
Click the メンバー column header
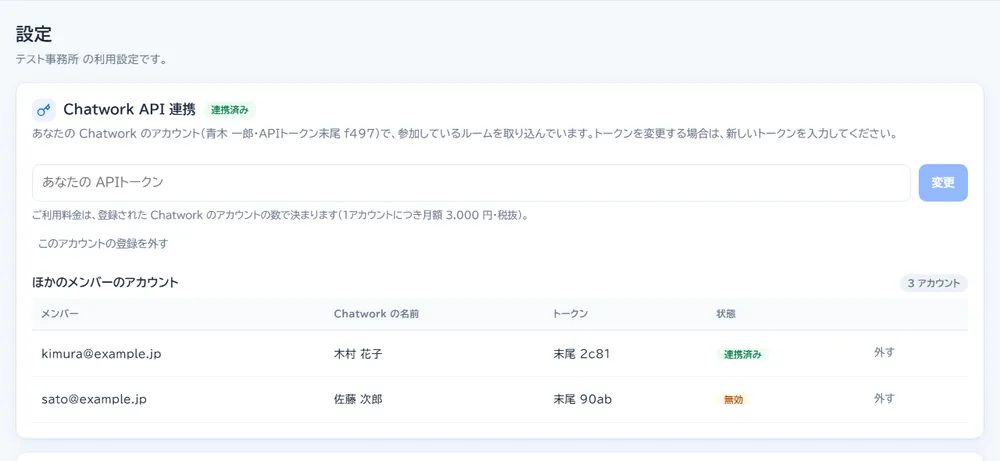click(x=60, y=314)
